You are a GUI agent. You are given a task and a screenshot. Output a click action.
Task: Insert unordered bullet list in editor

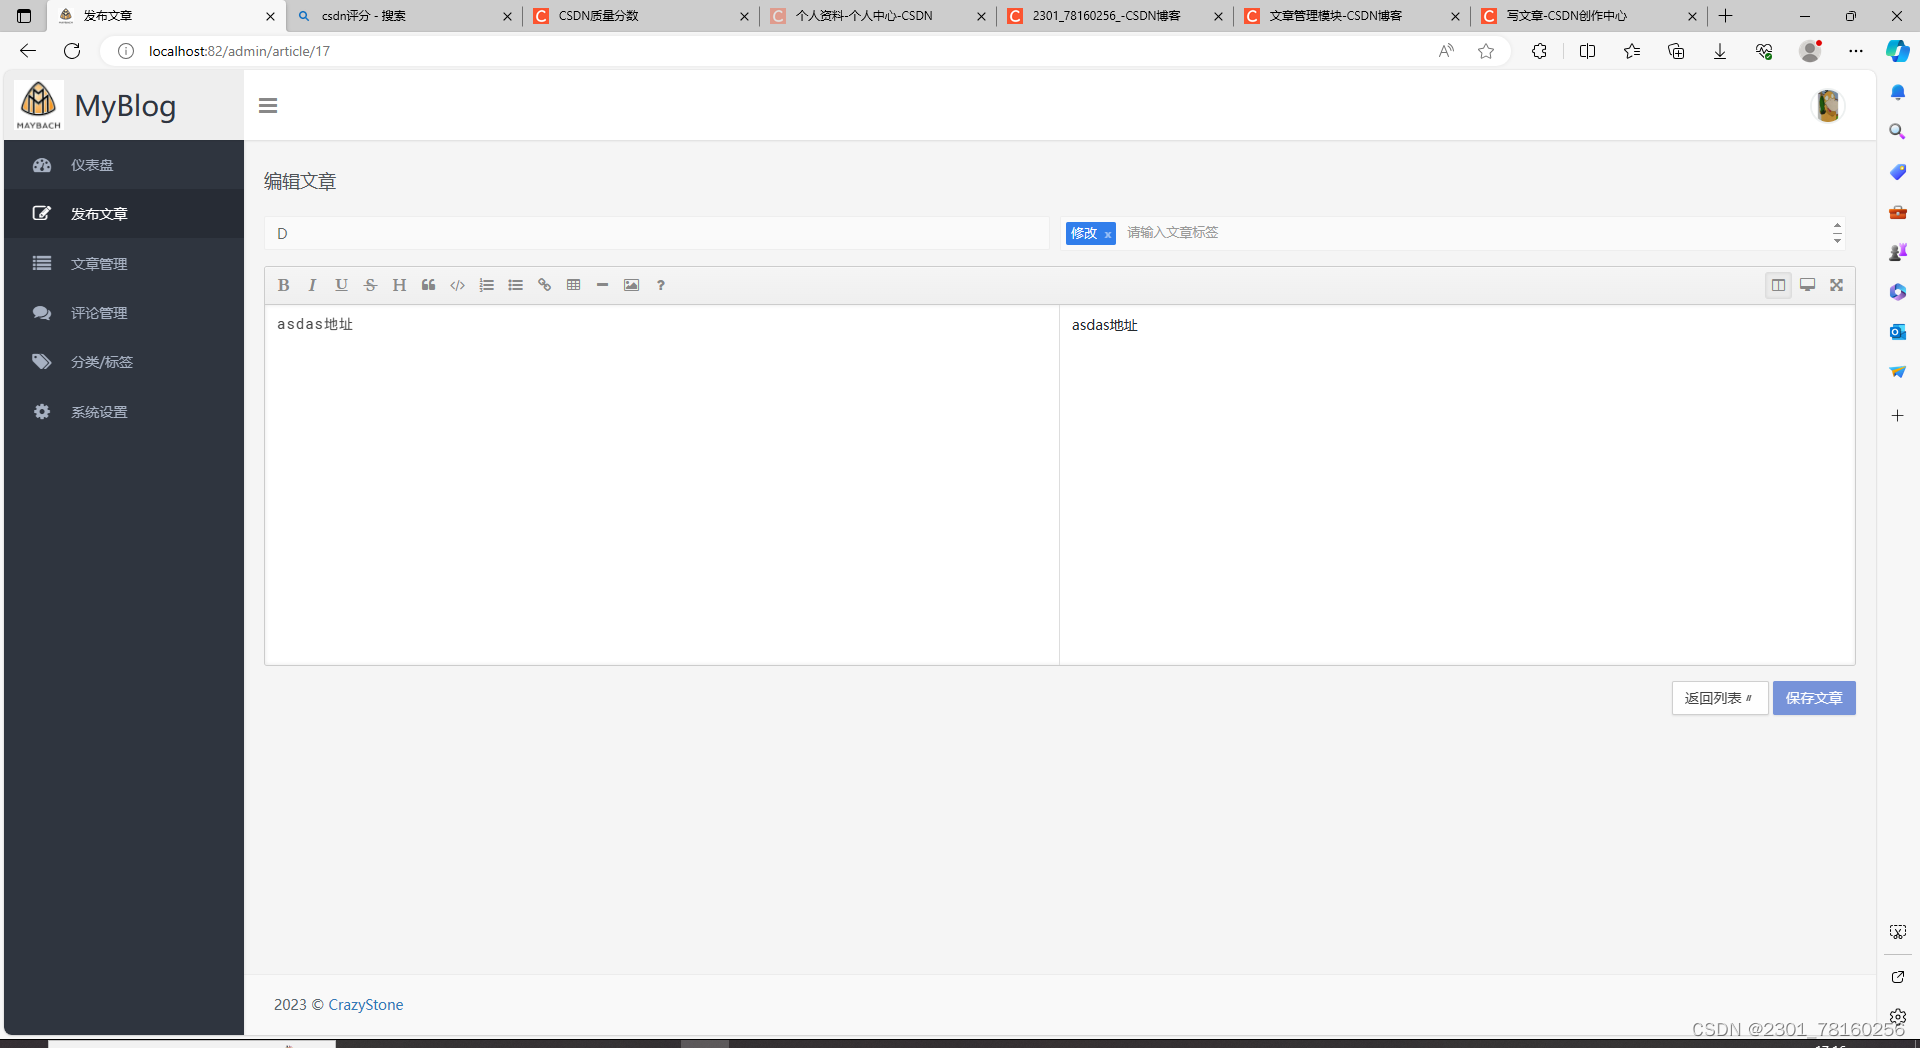[515, 285]
